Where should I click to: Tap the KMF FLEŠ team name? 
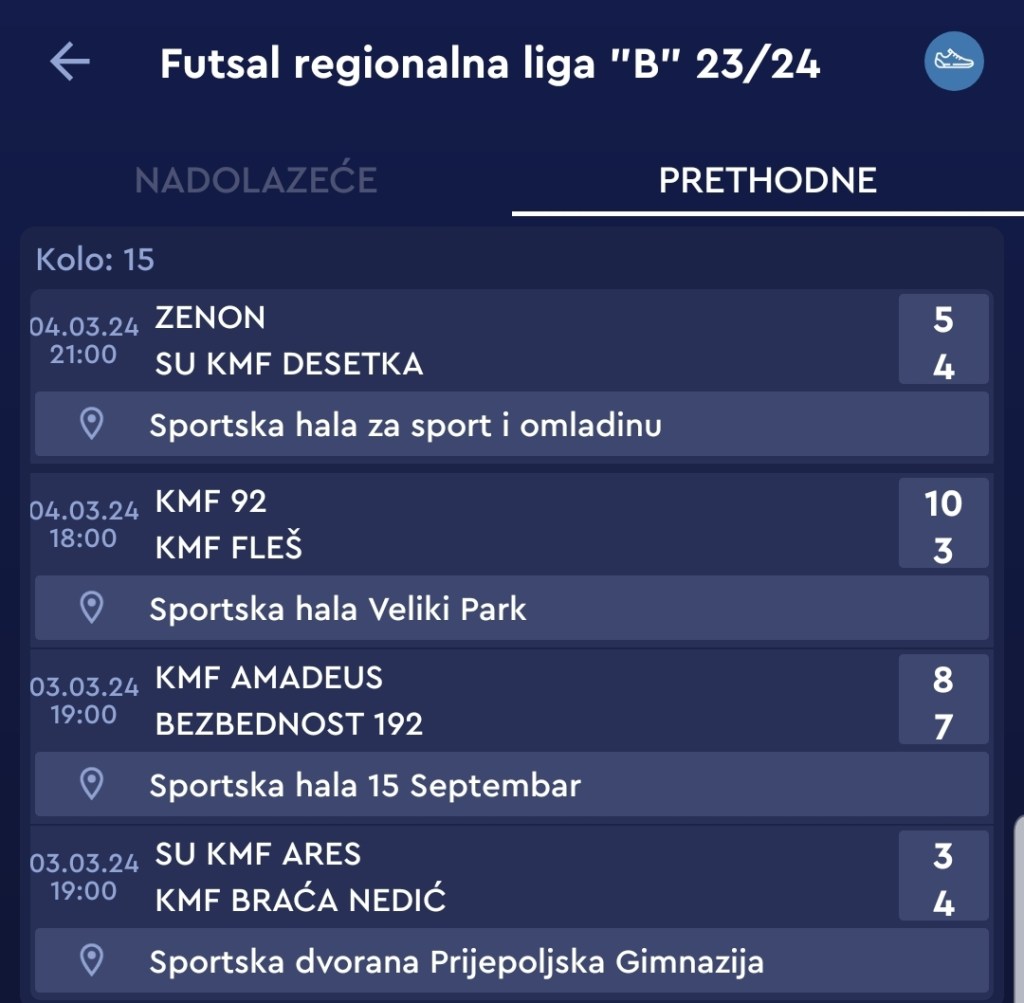coord(229,548)
